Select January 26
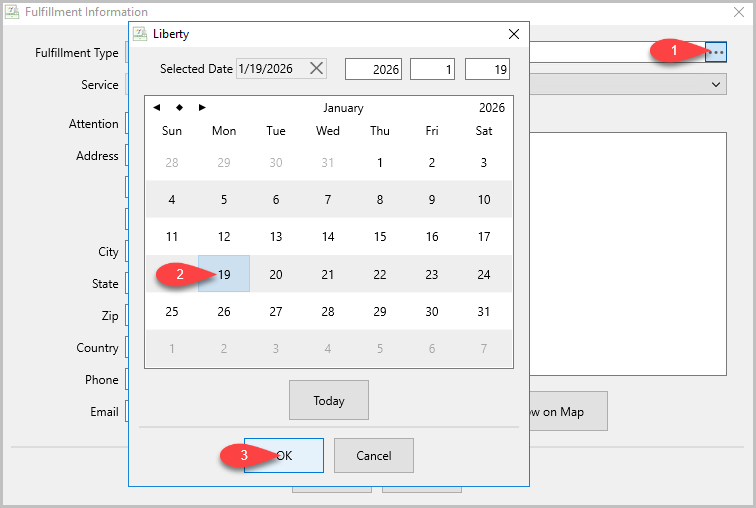Image resolution: width=756 pixels, height=508 pixels. pos(224,311)
